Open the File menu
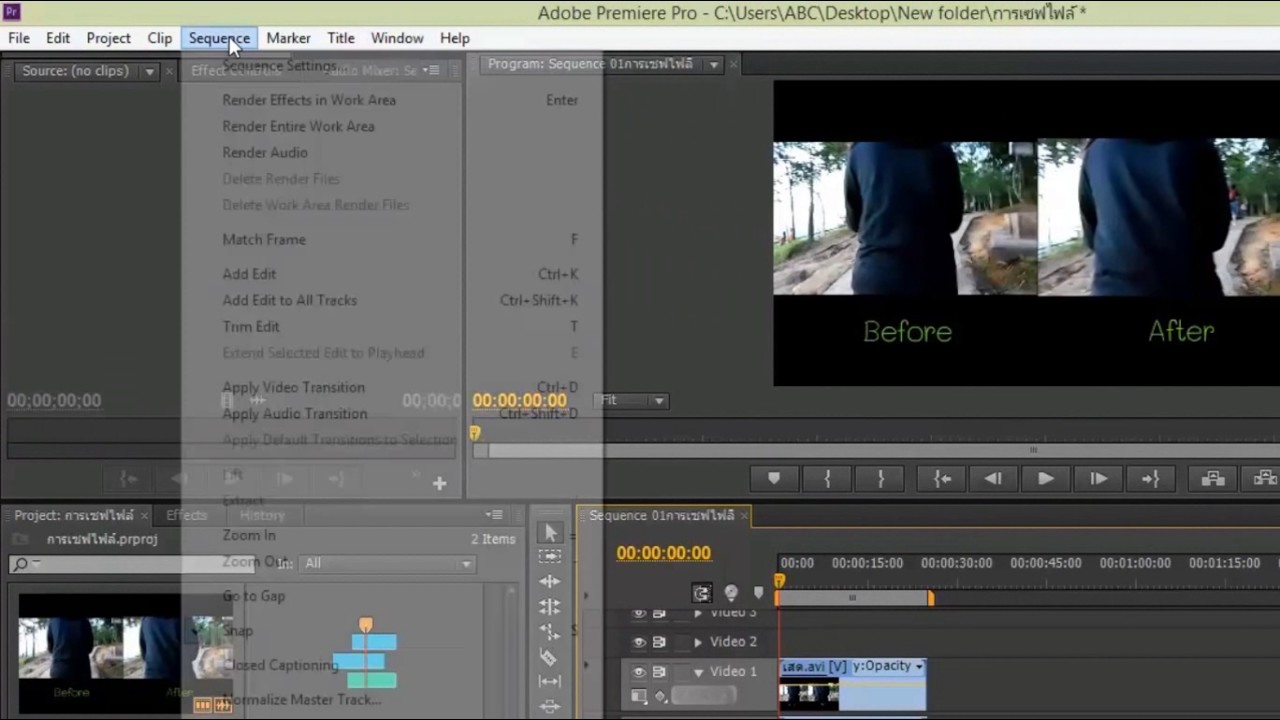 point(19,38)
